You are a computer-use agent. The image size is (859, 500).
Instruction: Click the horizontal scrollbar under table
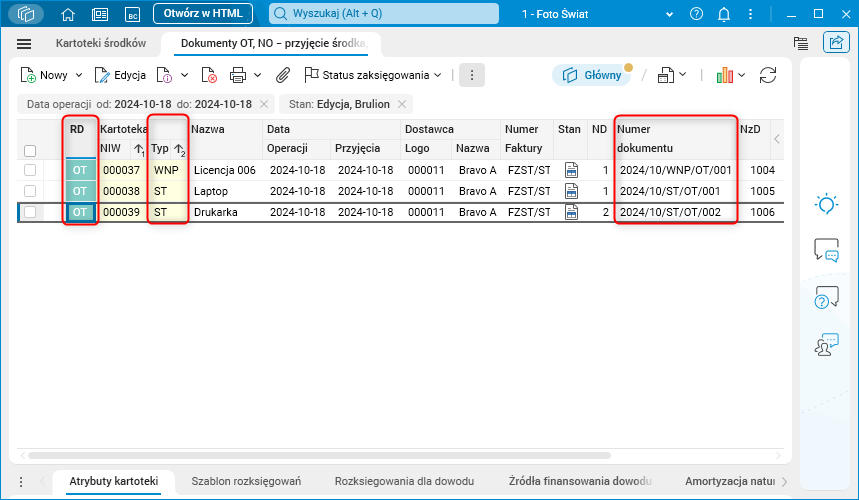click(x=319, y=456)
